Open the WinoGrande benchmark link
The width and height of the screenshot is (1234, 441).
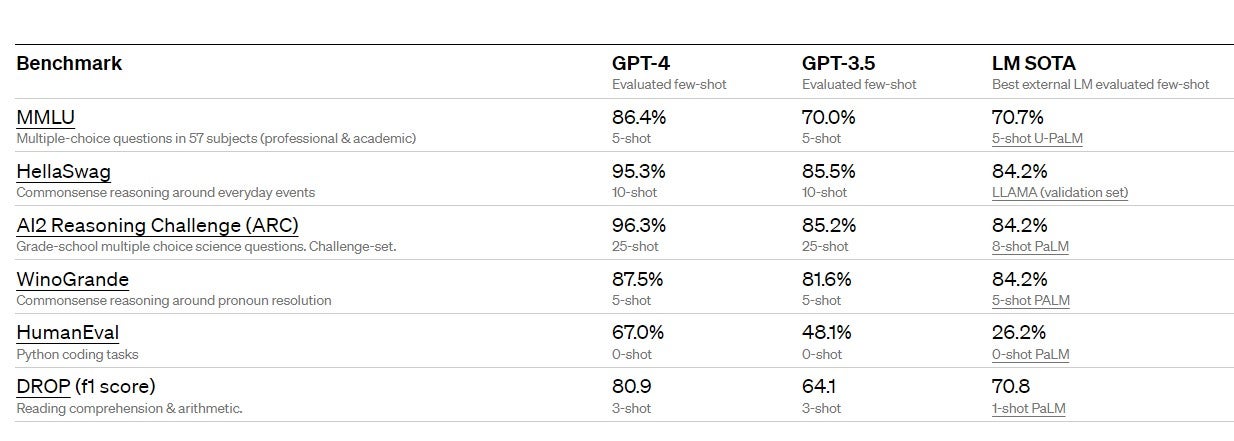point(72,280)
